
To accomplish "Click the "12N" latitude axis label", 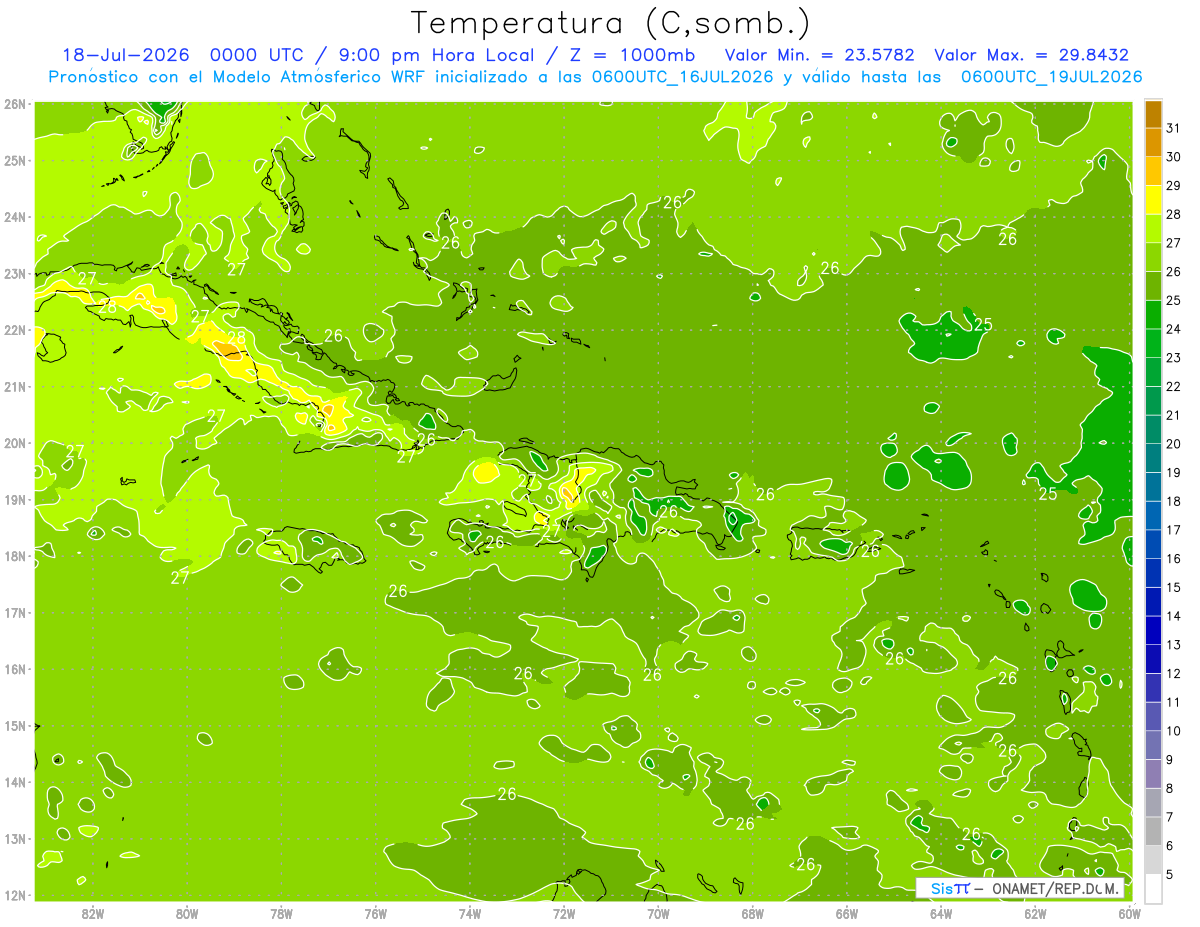I will coord(15,895).
